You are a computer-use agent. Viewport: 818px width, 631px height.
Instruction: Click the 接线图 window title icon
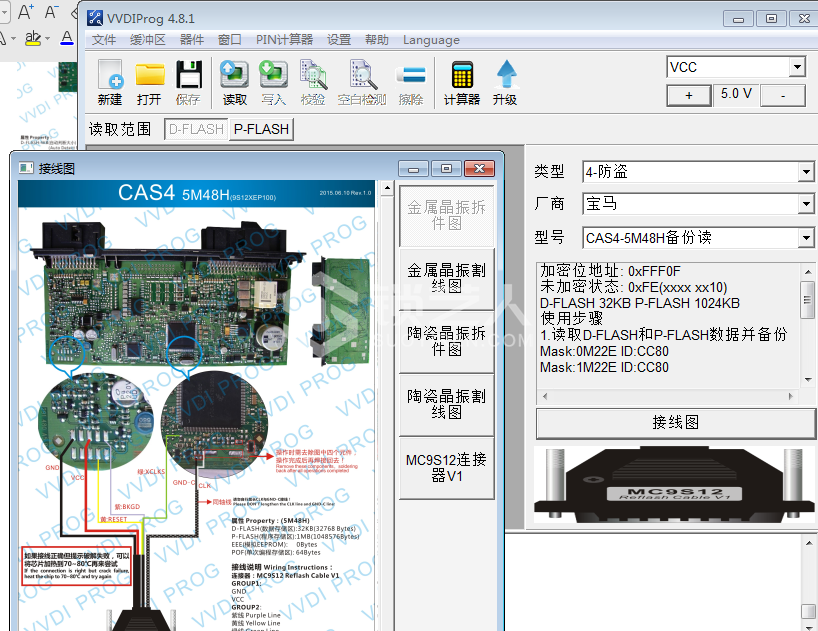point(26,168)
